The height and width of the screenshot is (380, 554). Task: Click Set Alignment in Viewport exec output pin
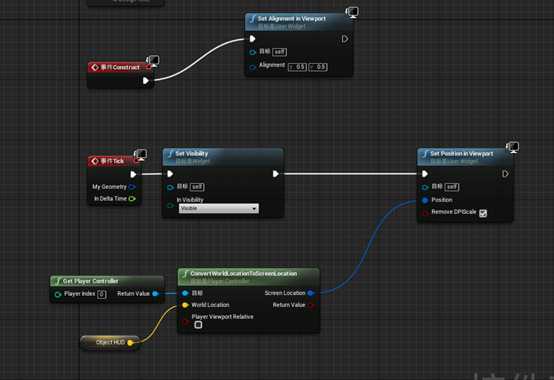345,39
